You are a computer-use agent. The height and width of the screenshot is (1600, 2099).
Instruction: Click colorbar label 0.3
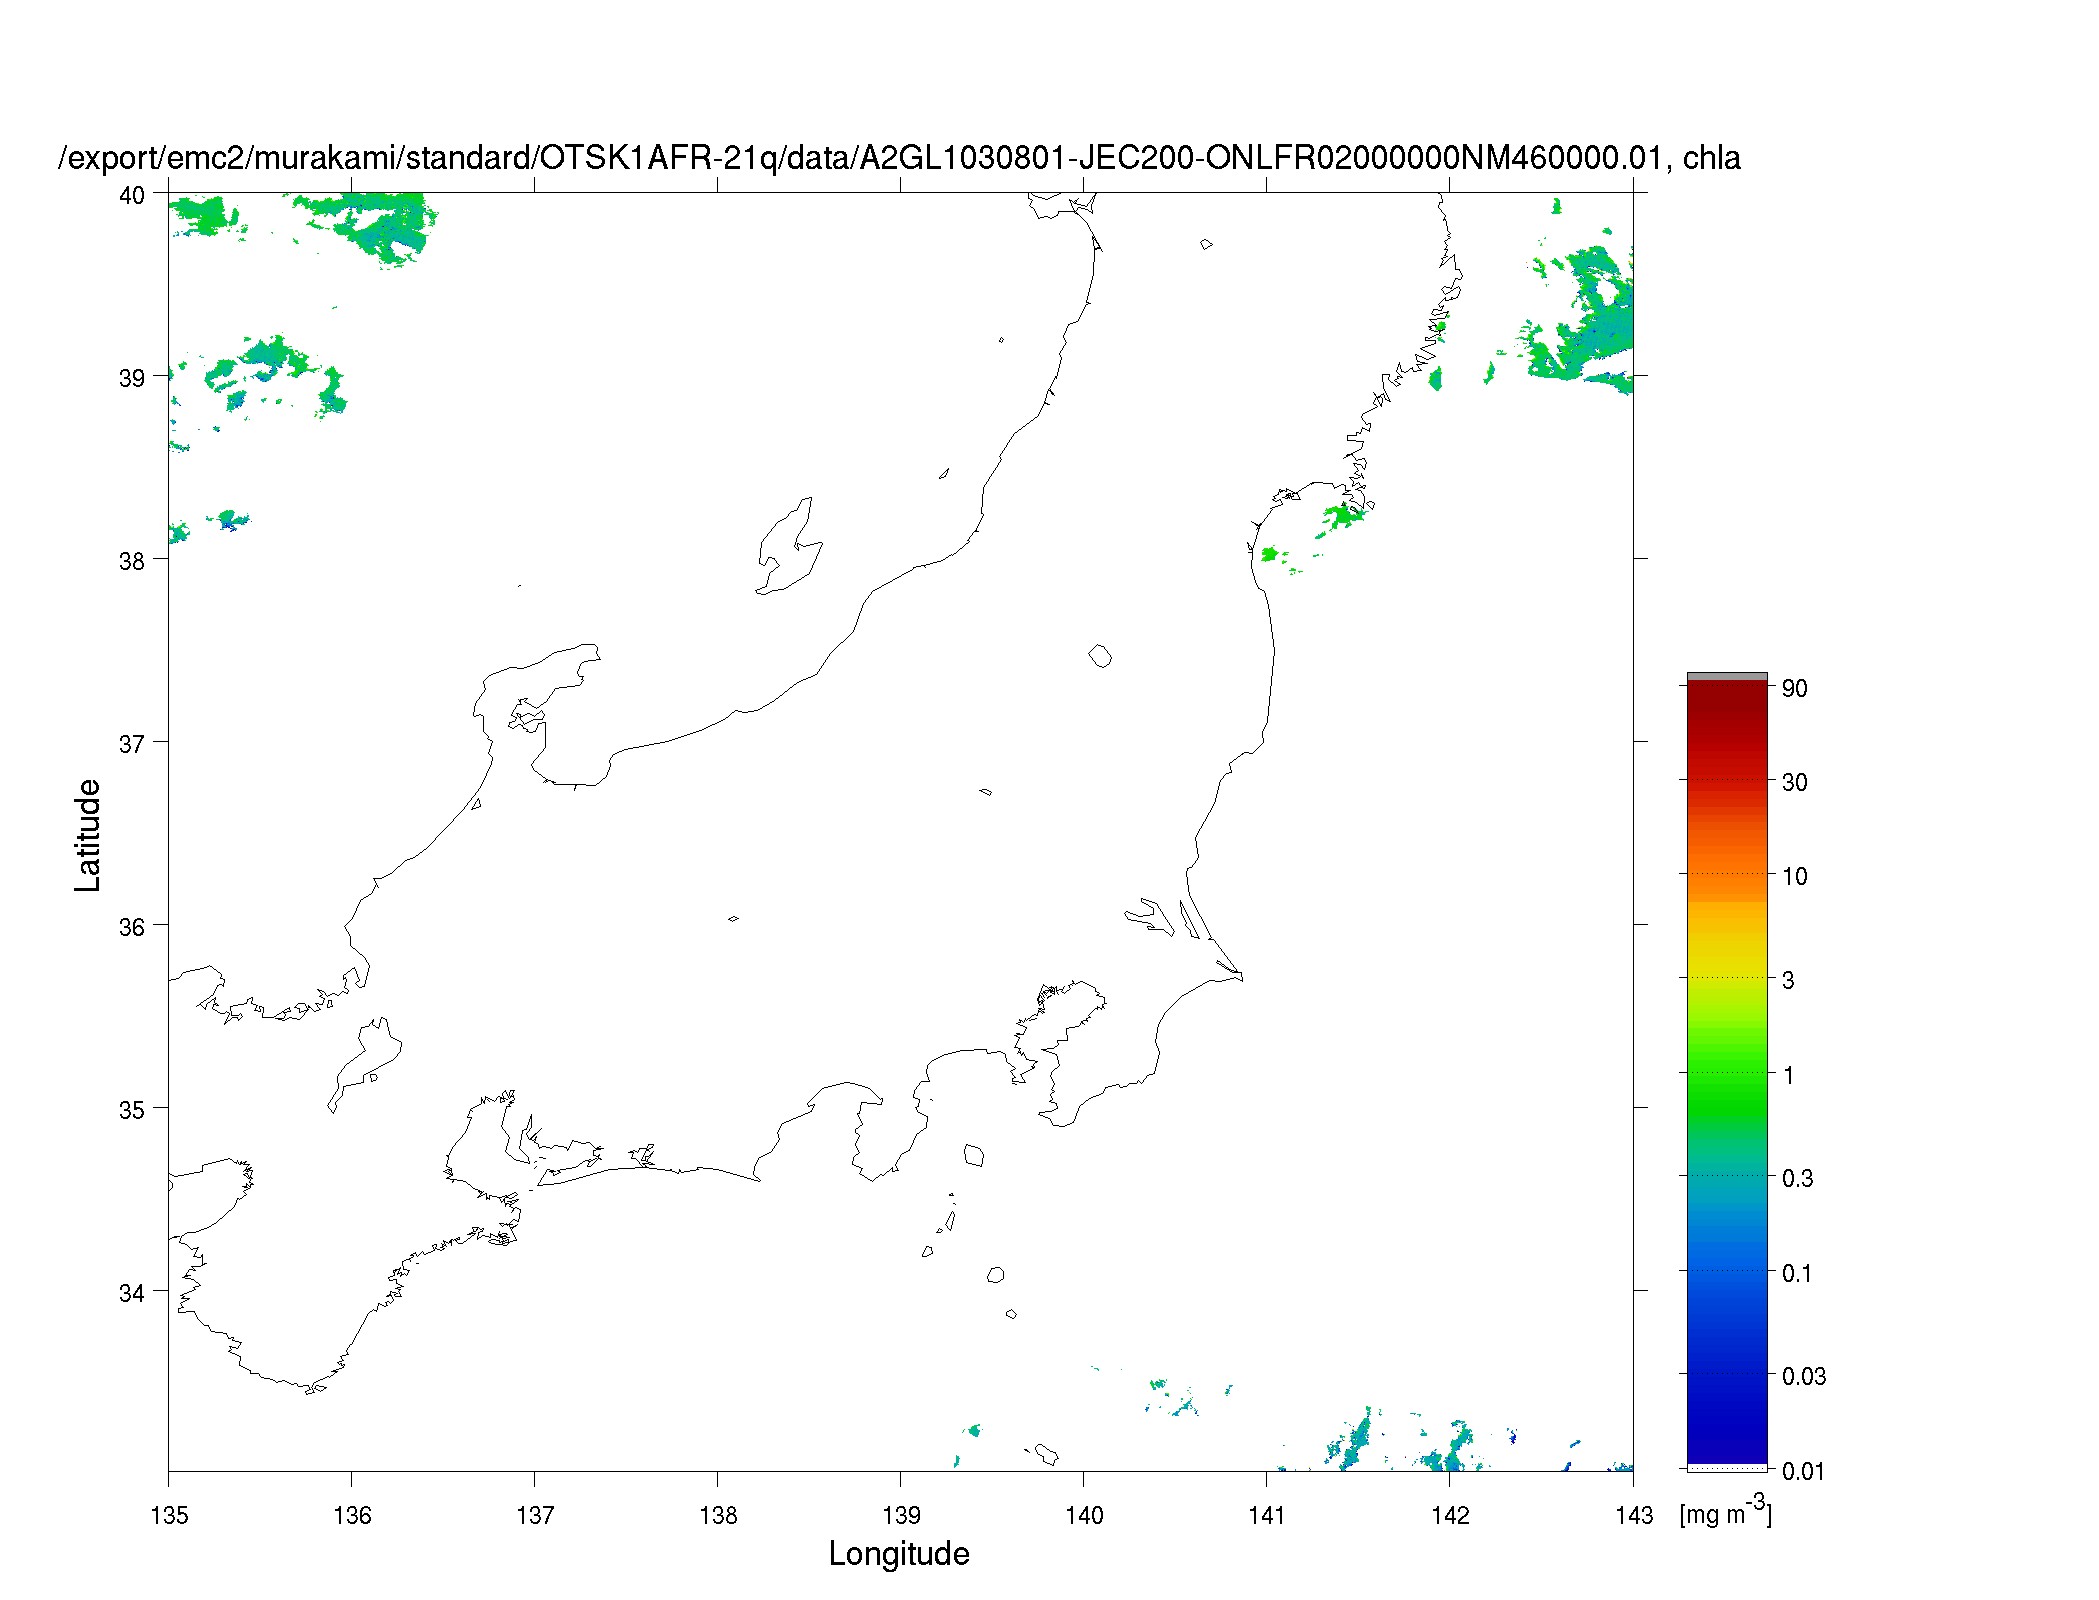(x=1797, y=1178)
